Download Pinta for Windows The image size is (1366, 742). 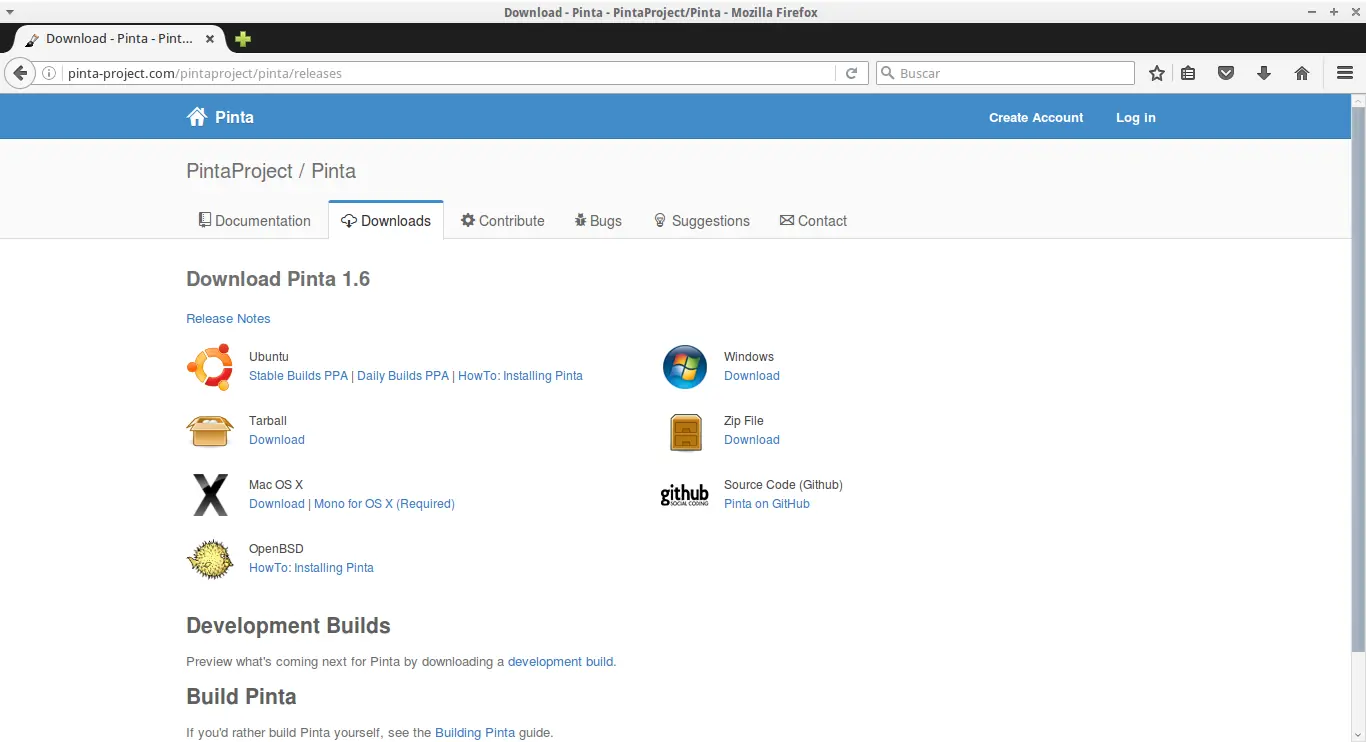752,376
